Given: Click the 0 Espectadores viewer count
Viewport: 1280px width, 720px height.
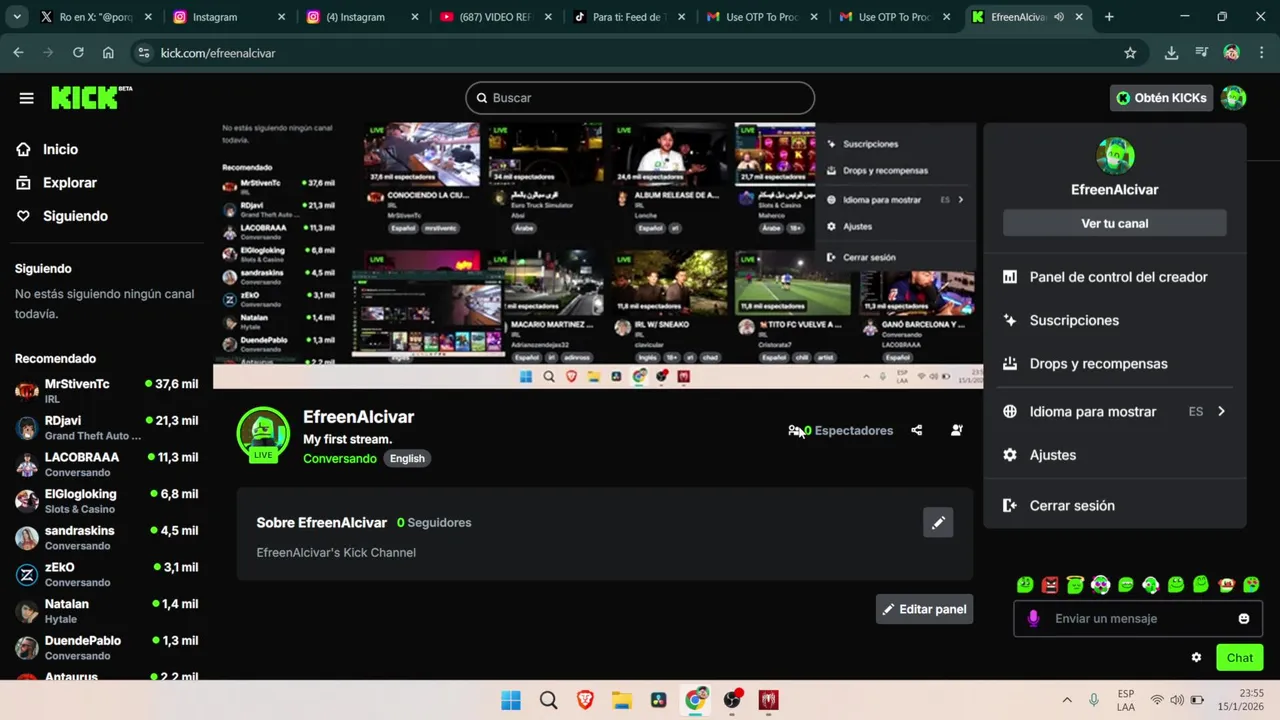Looking at the screenshot, I should coord(841,431).
